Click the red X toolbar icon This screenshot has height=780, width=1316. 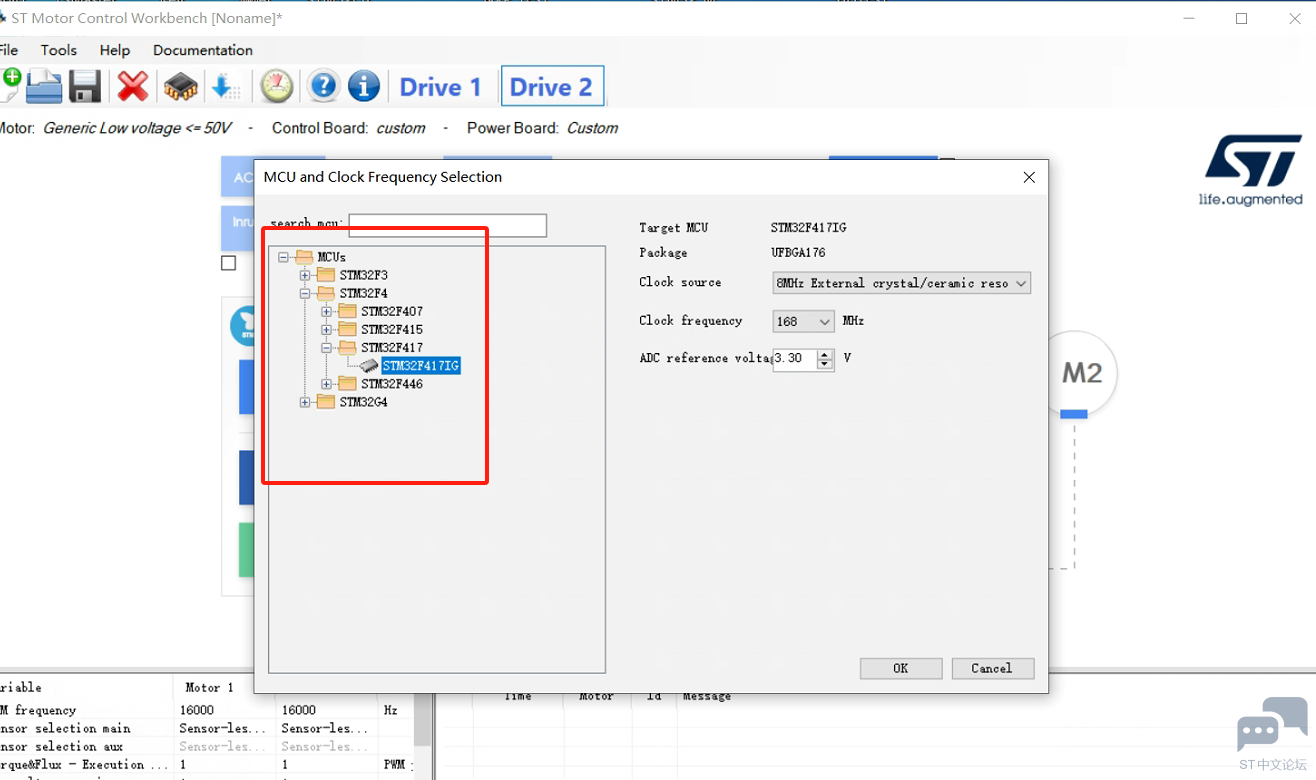tap(132, 87)
